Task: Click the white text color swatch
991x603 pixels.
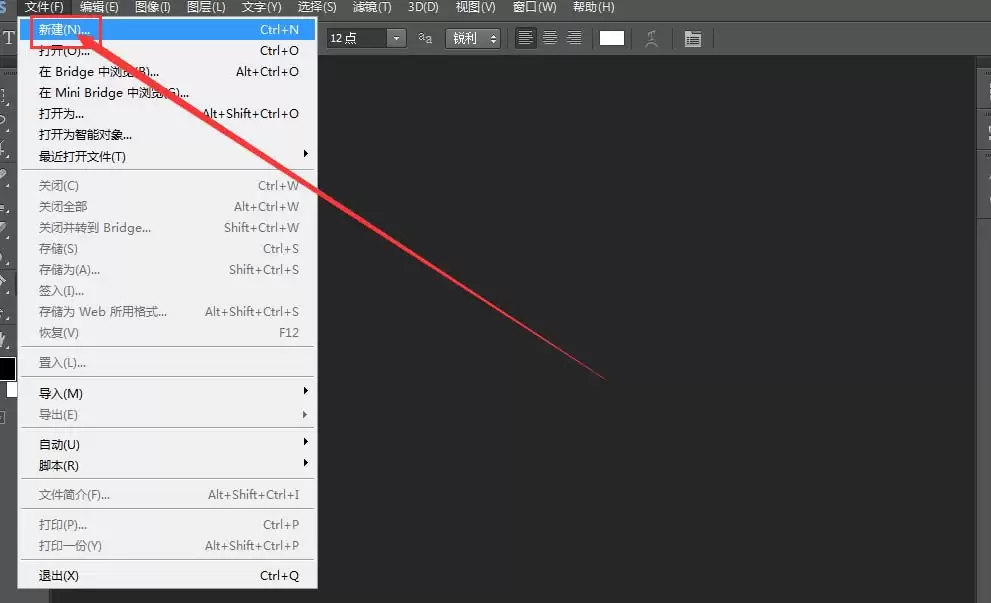Action: tap(611, 39)
